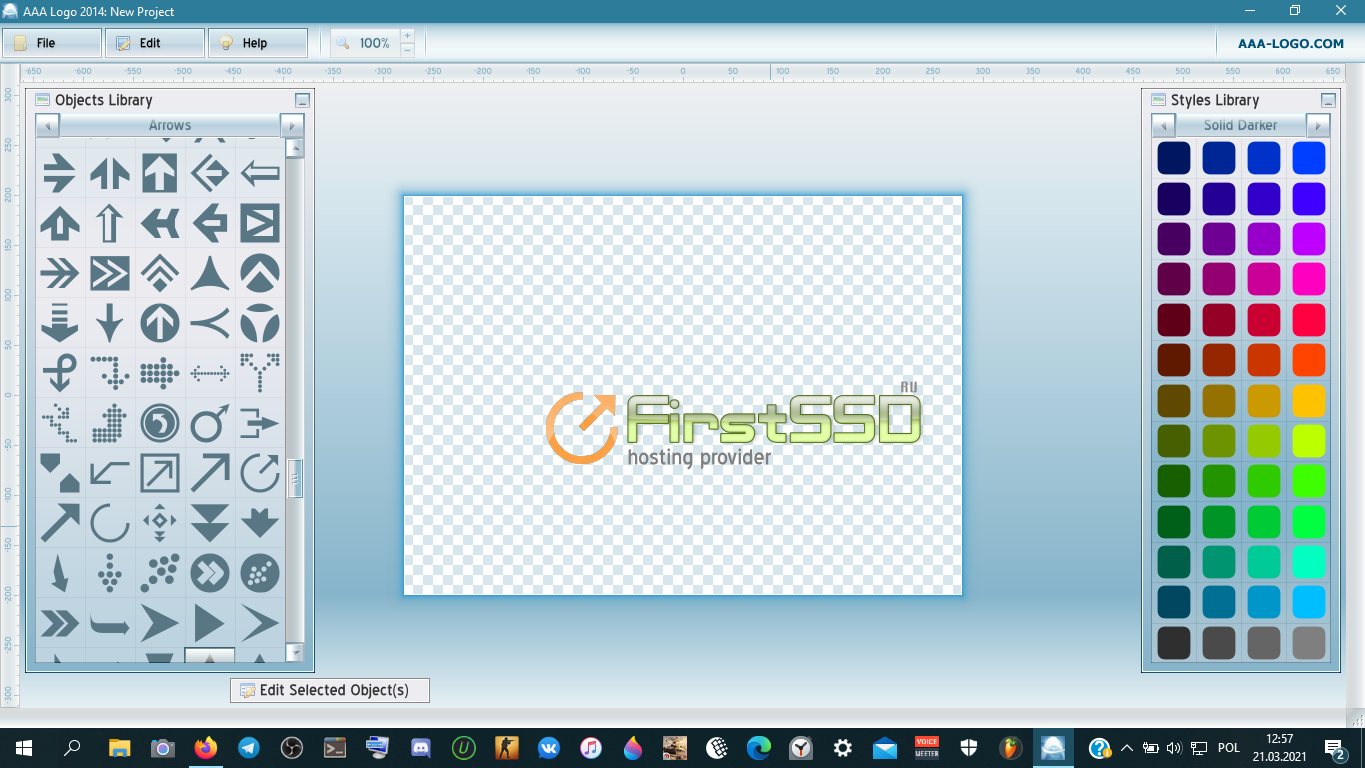
Task: Open the Solid Darker style list
Action: [x=1241, y=126]
